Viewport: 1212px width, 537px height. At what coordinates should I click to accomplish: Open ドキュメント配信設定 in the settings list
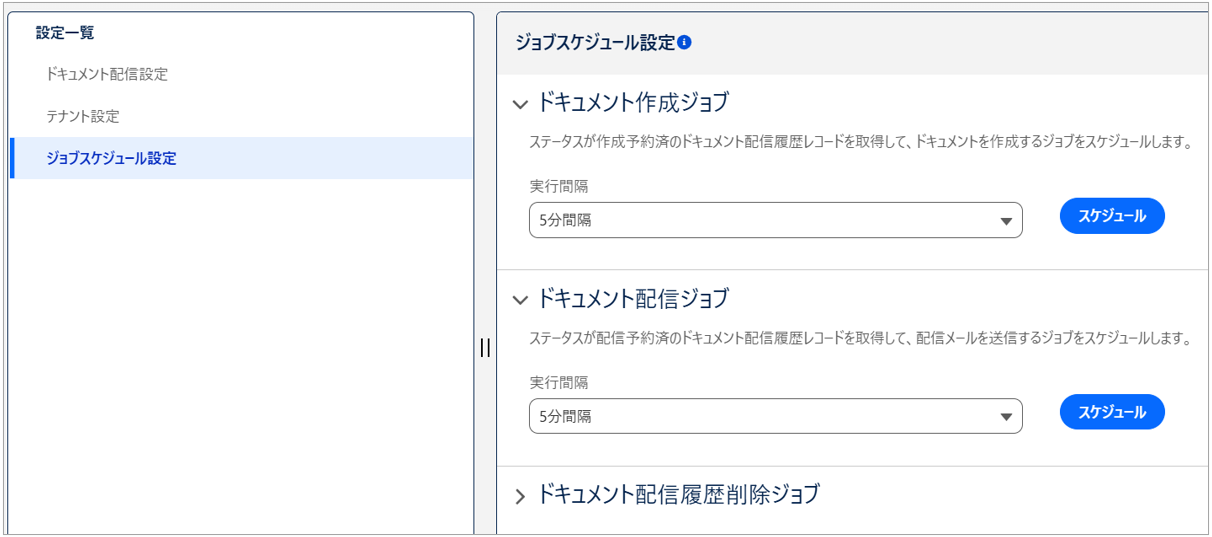107,74
